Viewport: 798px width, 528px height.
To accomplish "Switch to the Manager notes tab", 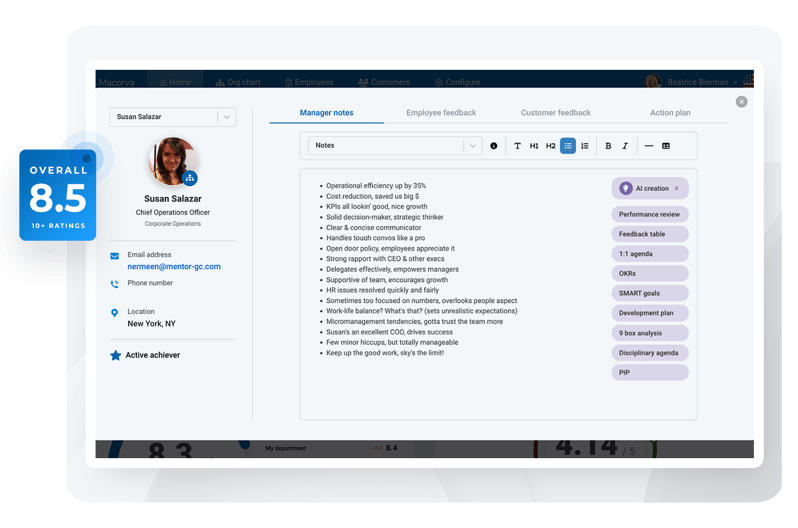I will point(326,113).
